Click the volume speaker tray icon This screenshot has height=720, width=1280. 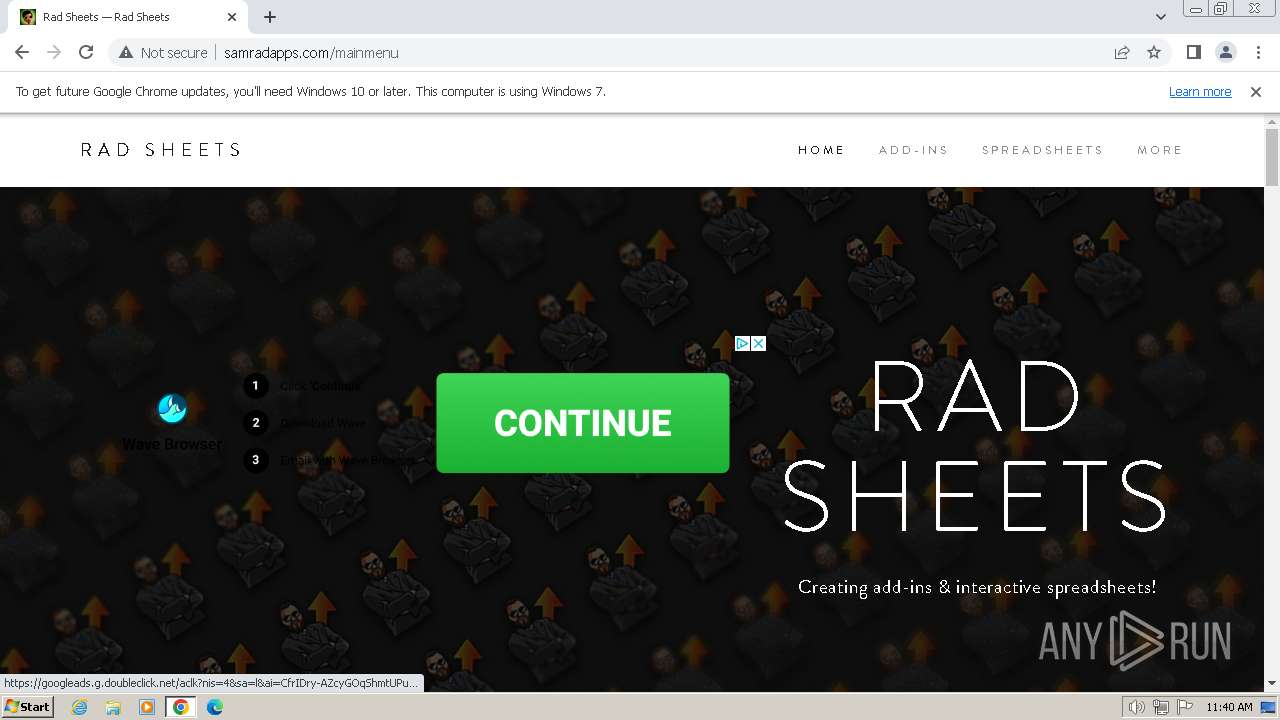pyautogui.click(x=1137, y=707)
